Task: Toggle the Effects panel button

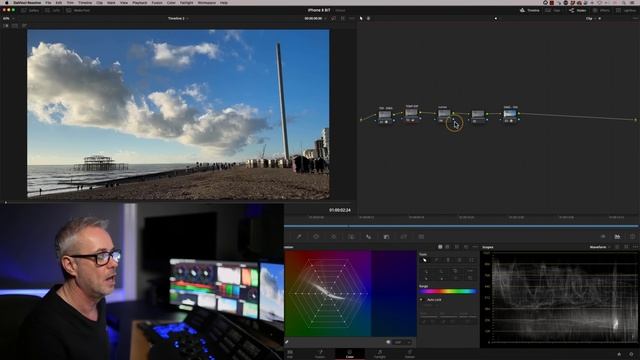Action: 601,10
